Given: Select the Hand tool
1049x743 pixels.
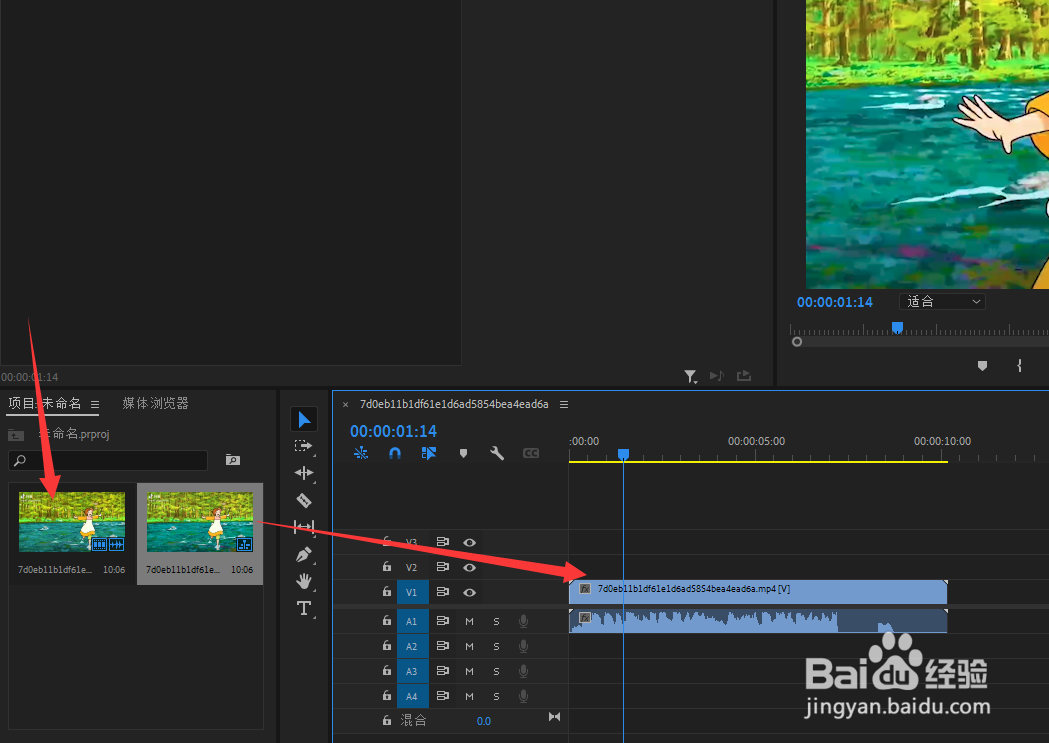Looking at the screenshot, I should click(304, 581).
